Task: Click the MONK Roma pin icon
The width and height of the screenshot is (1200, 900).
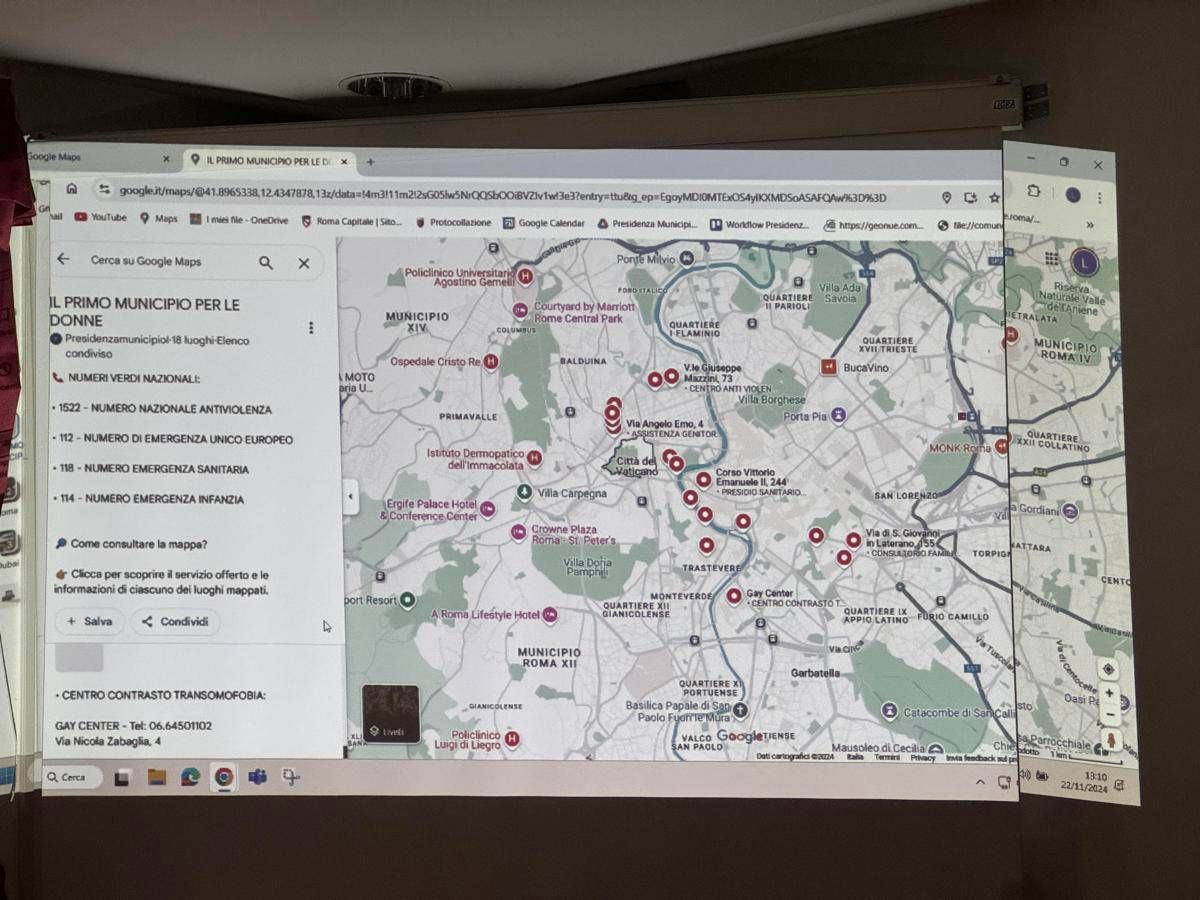Action: pyautogui.click(x=1001, y=447)
